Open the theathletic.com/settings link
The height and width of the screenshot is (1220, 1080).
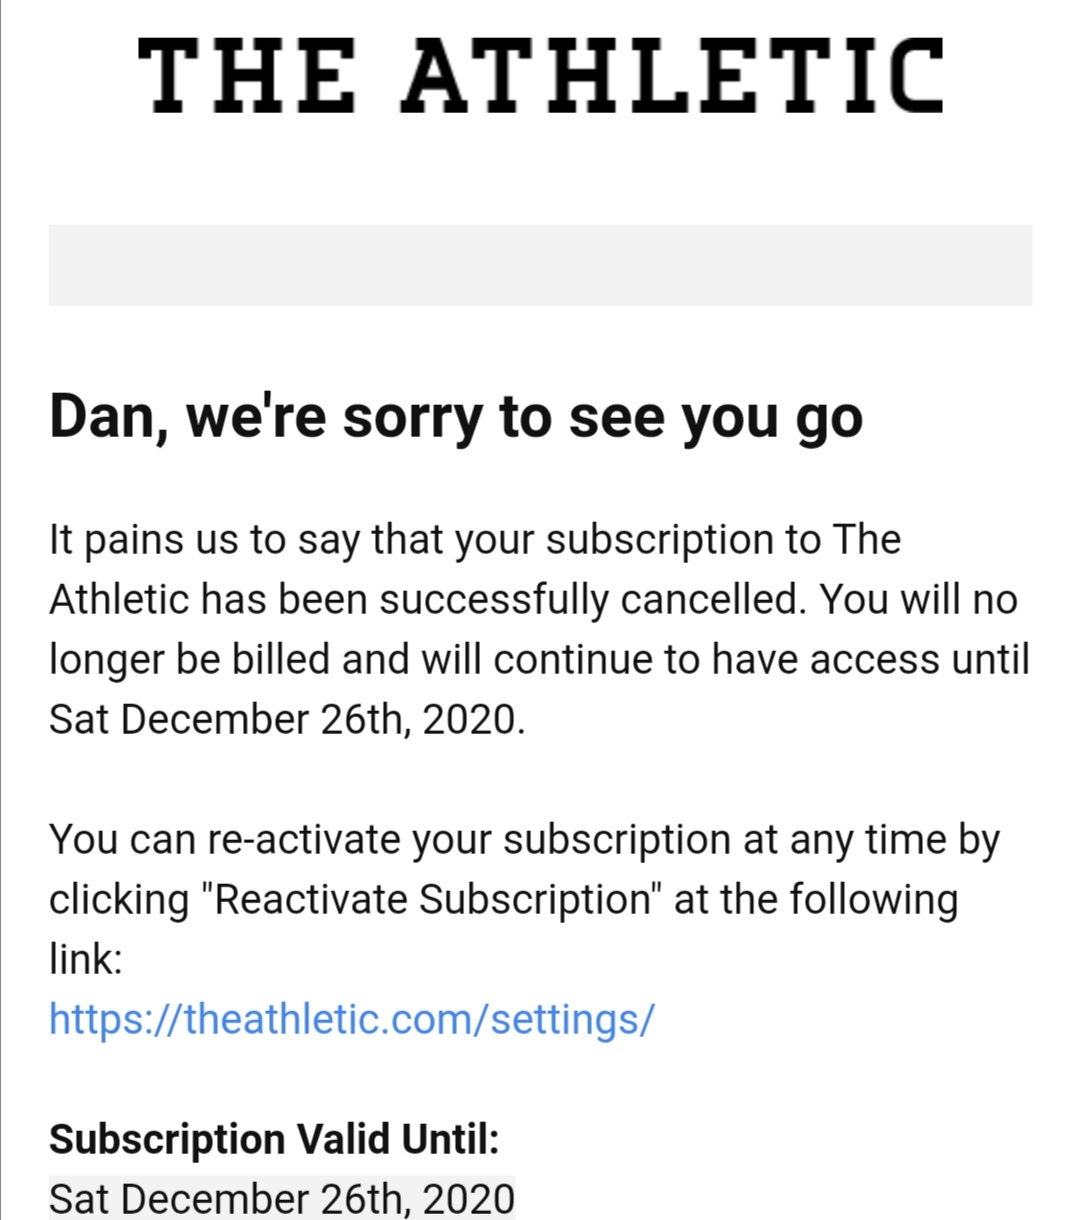(352, 1019)
